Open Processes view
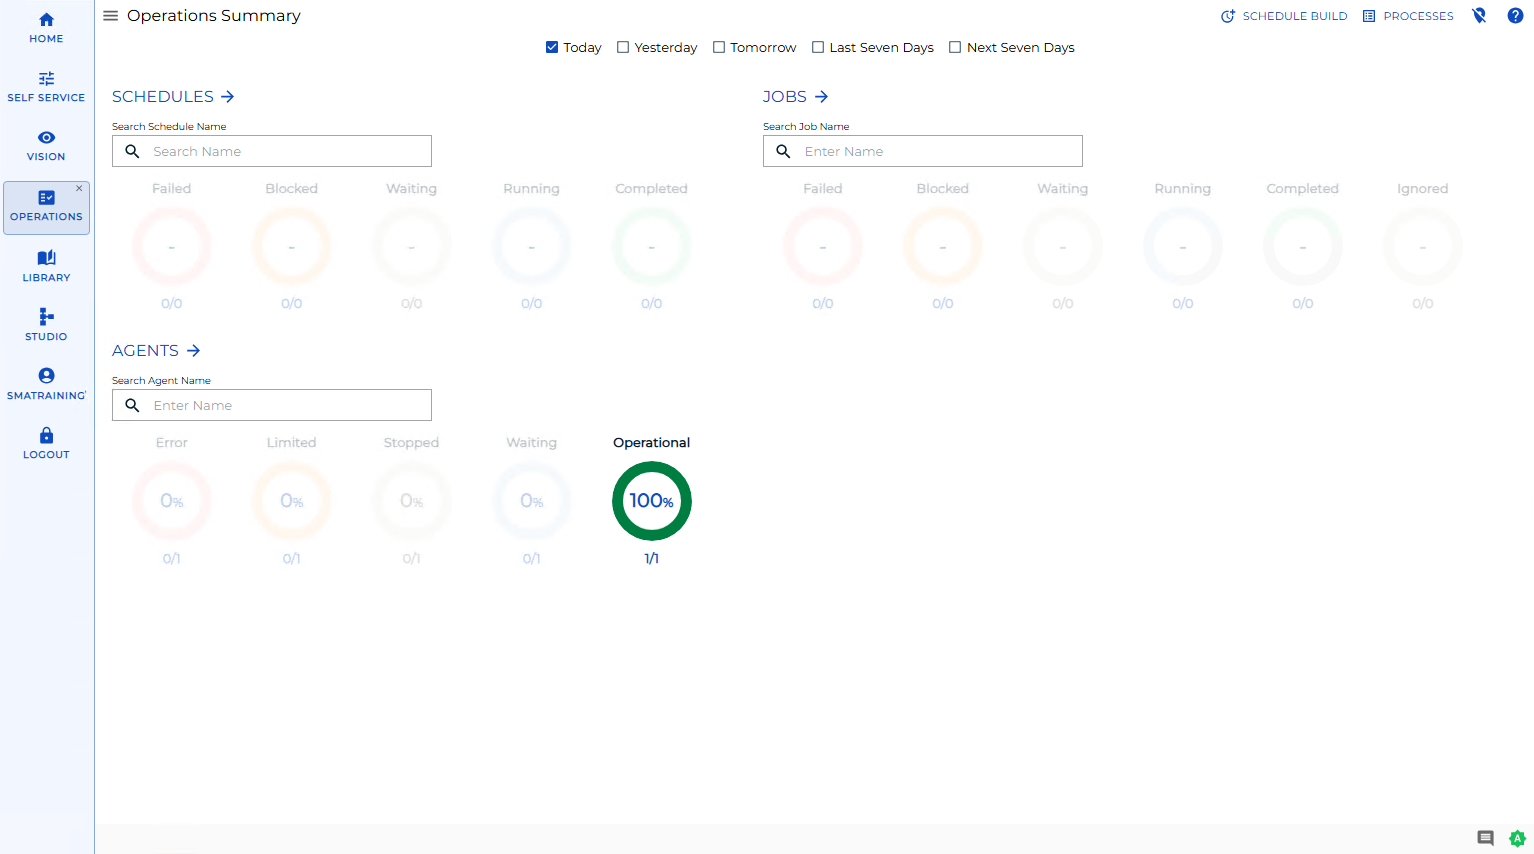This screenshot has width=1534, height=854. click(x=1408, y=16)
